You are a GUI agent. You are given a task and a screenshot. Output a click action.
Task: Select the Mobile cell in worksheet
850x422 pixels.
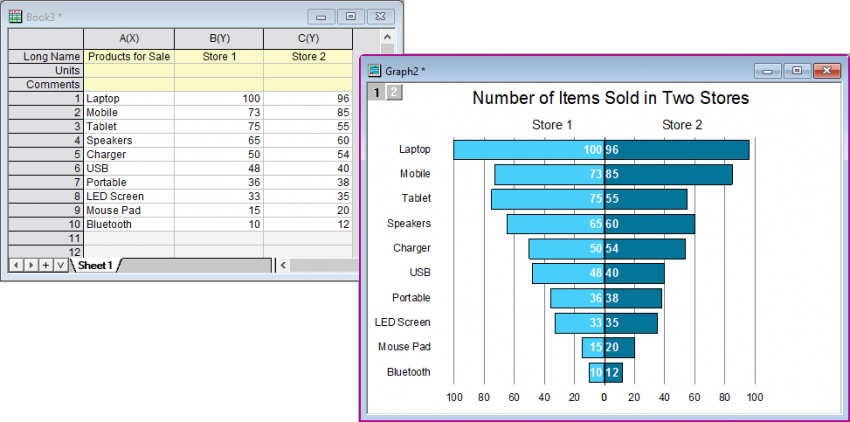click(x=129, y=113)
